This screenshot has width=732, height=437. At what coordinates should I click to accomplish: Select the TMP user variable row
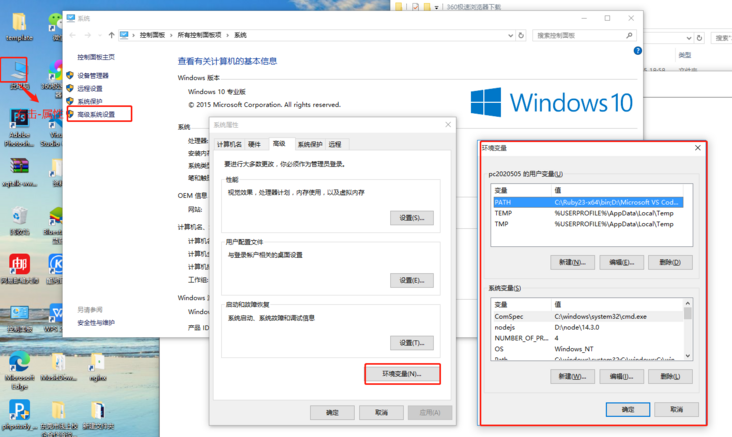(588, 224)
